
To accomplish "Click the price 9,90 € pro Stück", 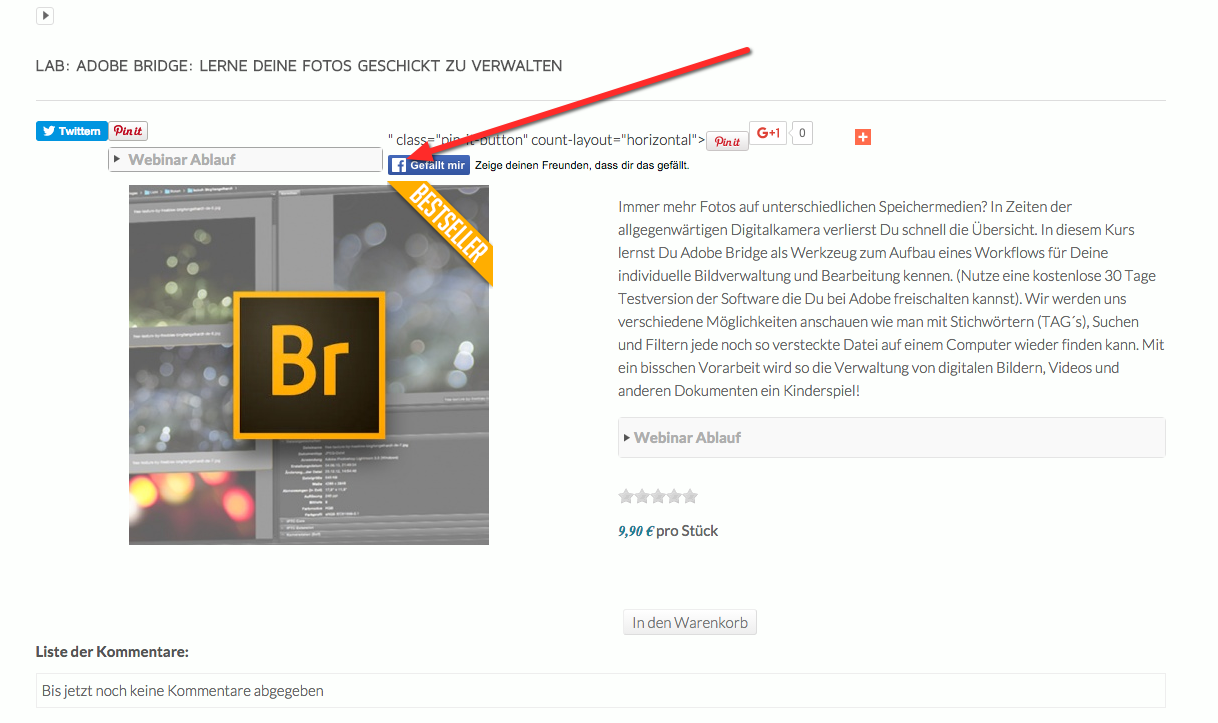I will pyautogui.click(x=668, y=531).
